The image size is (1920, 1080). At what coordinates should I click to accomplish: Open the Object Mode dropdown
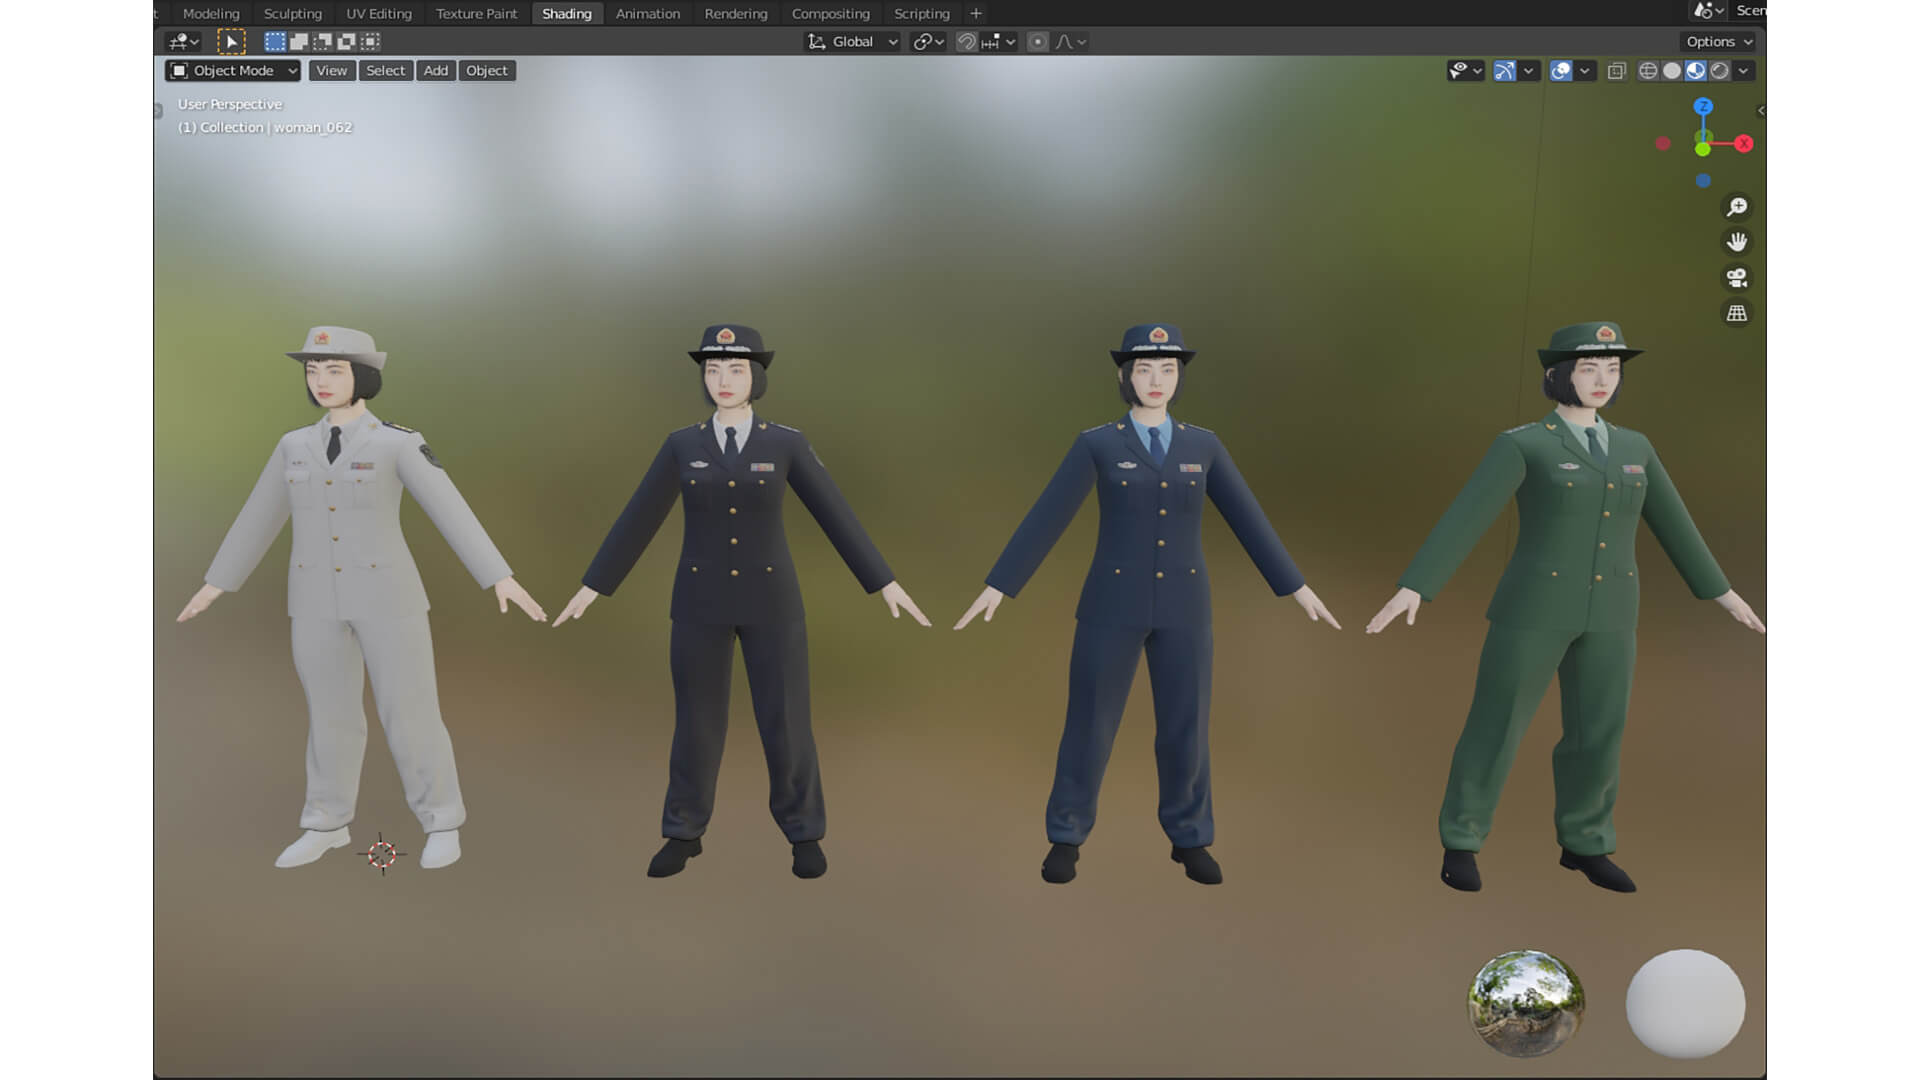coord(234,71)
